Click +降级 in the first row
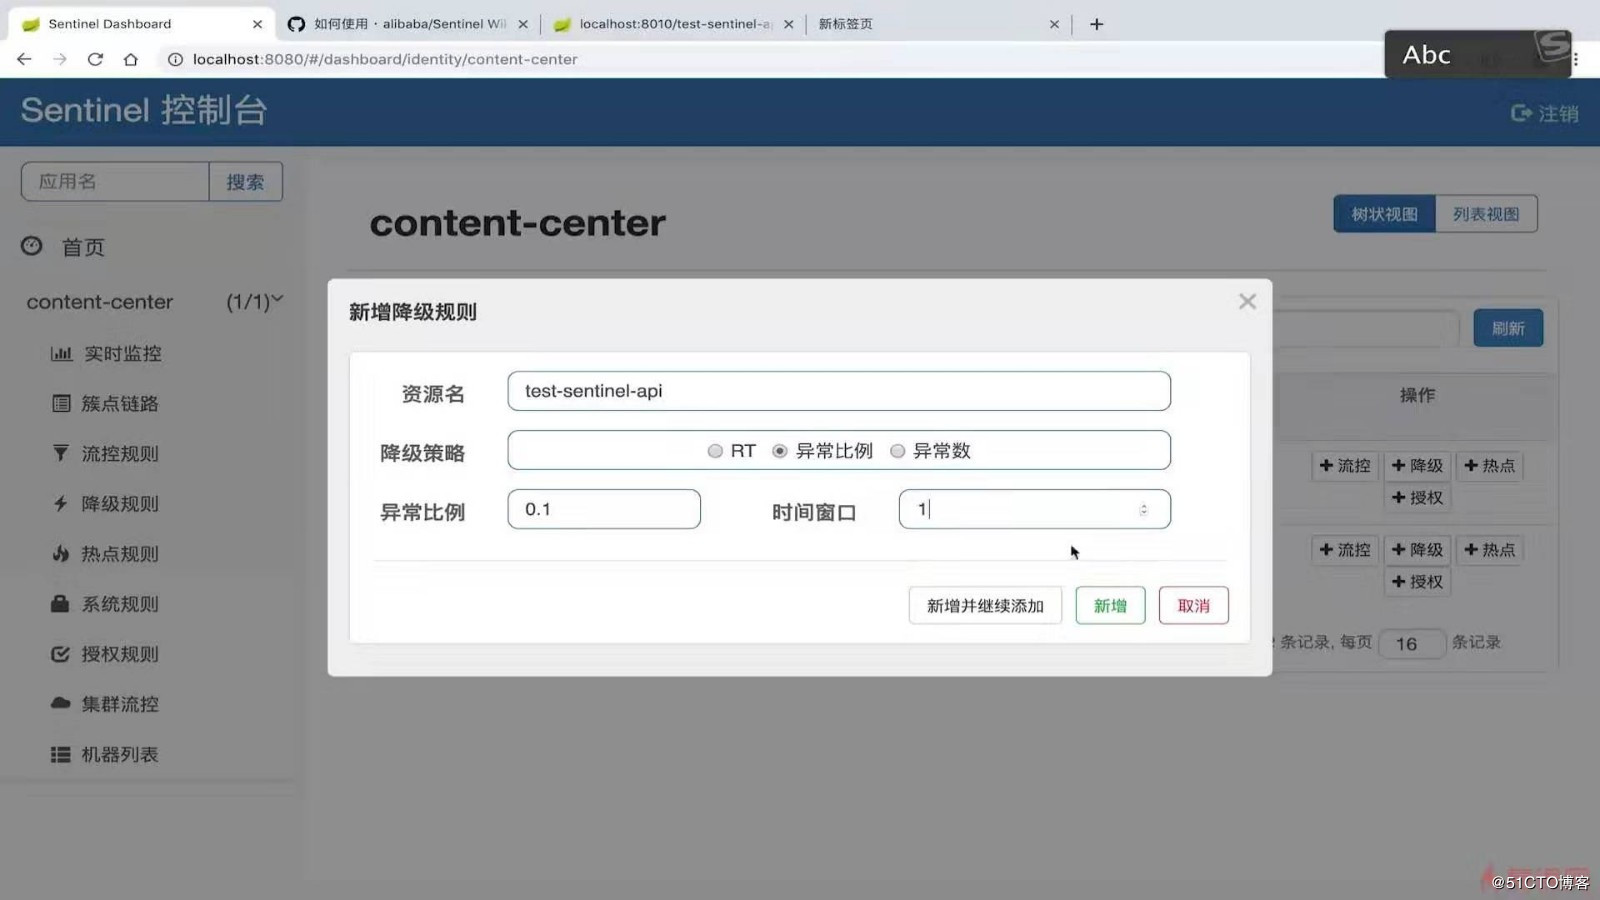Image resolution: width=1600 pixels, height=900 pixels. click(x=1417, y=466)
